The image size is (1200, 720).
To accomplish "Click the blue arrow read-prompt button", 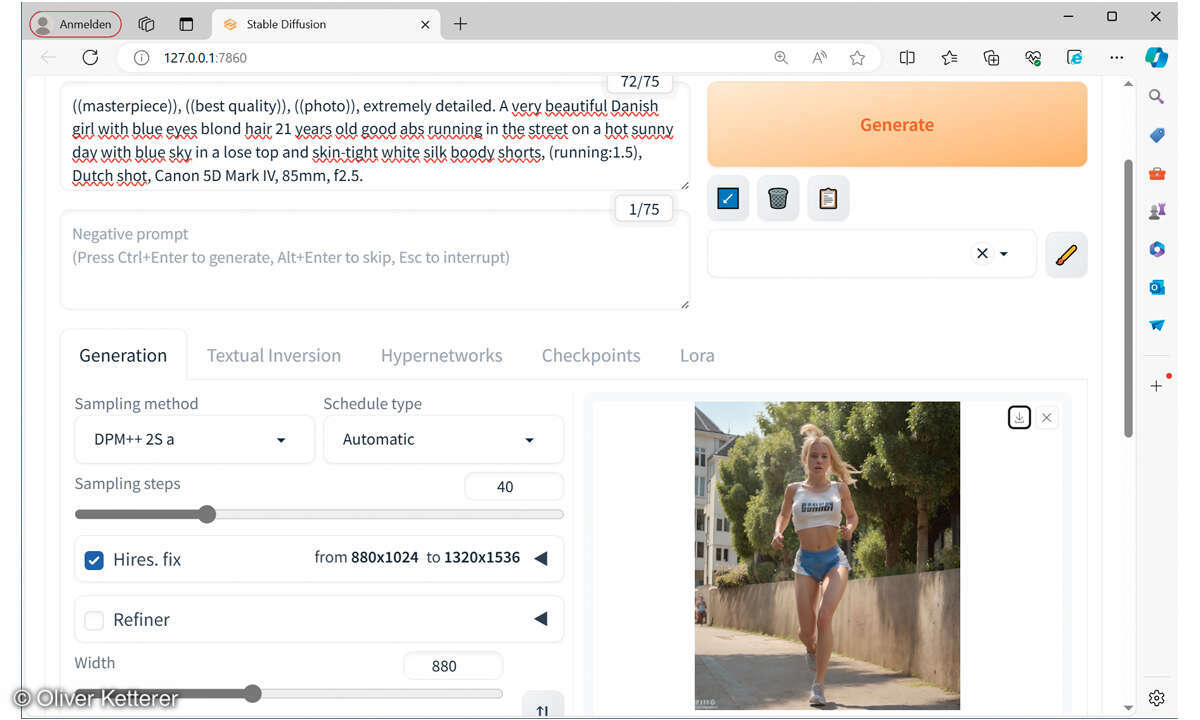I will pos(728,198).
